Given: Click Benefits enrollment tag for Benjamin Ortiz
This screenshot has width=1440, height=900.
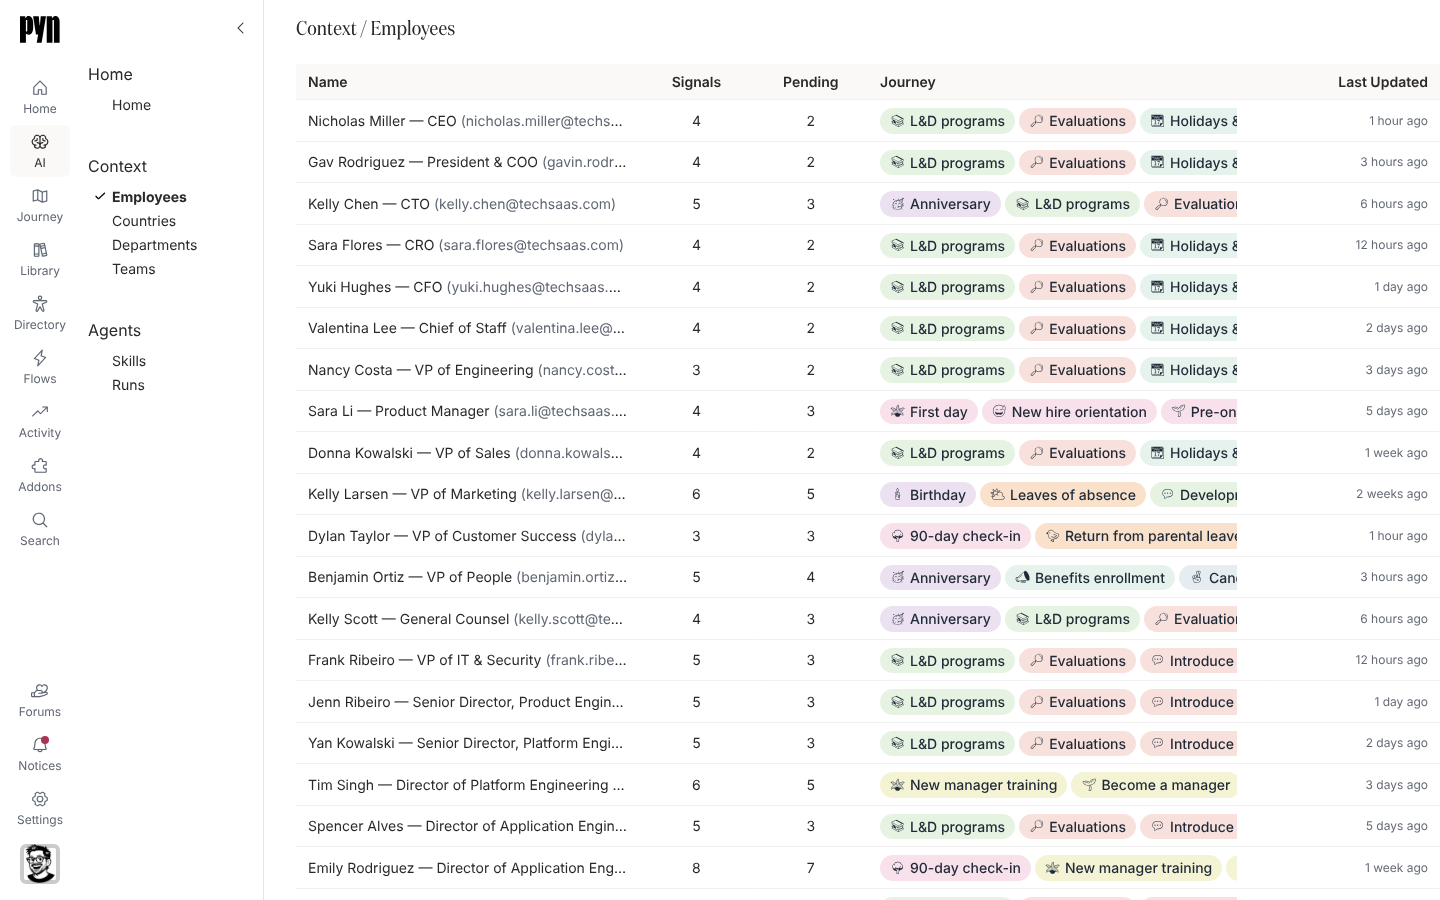Looking at the screenshot, I should 1090,577.
